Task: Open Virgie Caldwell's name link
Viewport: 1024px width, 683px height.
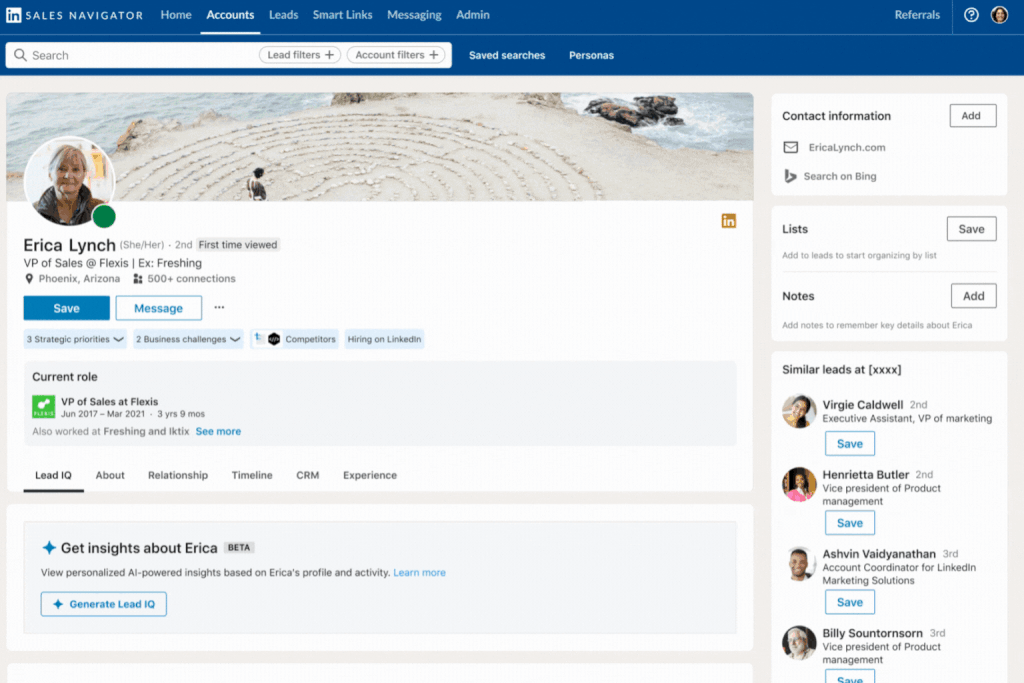Action: (x=863, y=405)
